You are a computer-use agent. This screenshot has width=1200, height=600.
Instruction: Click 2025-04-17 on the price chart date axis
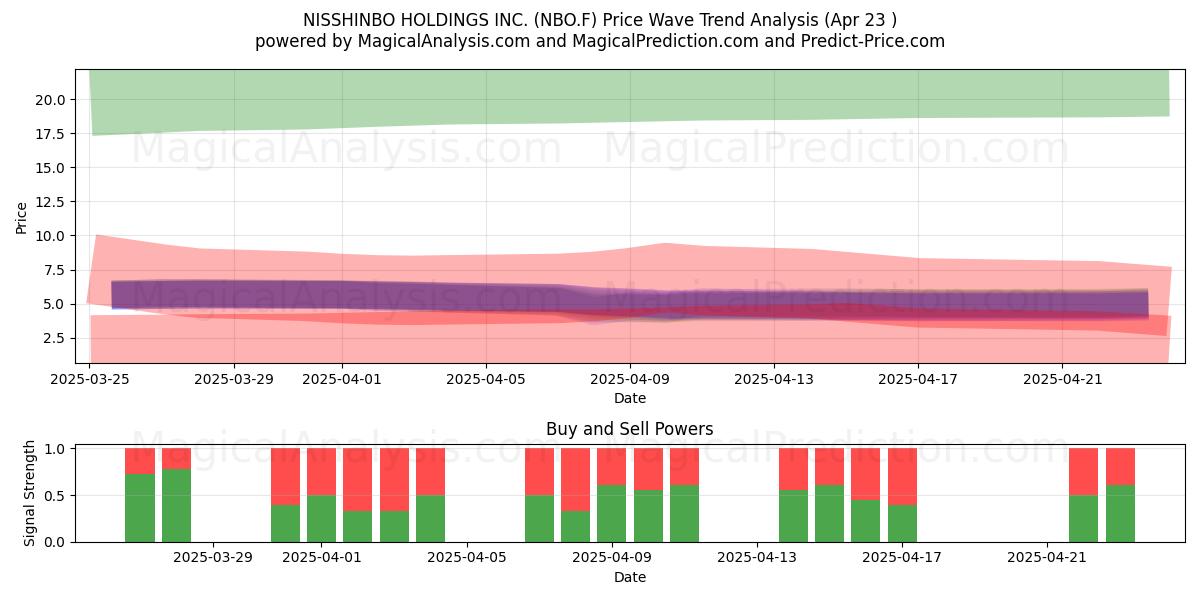point(918,380)
